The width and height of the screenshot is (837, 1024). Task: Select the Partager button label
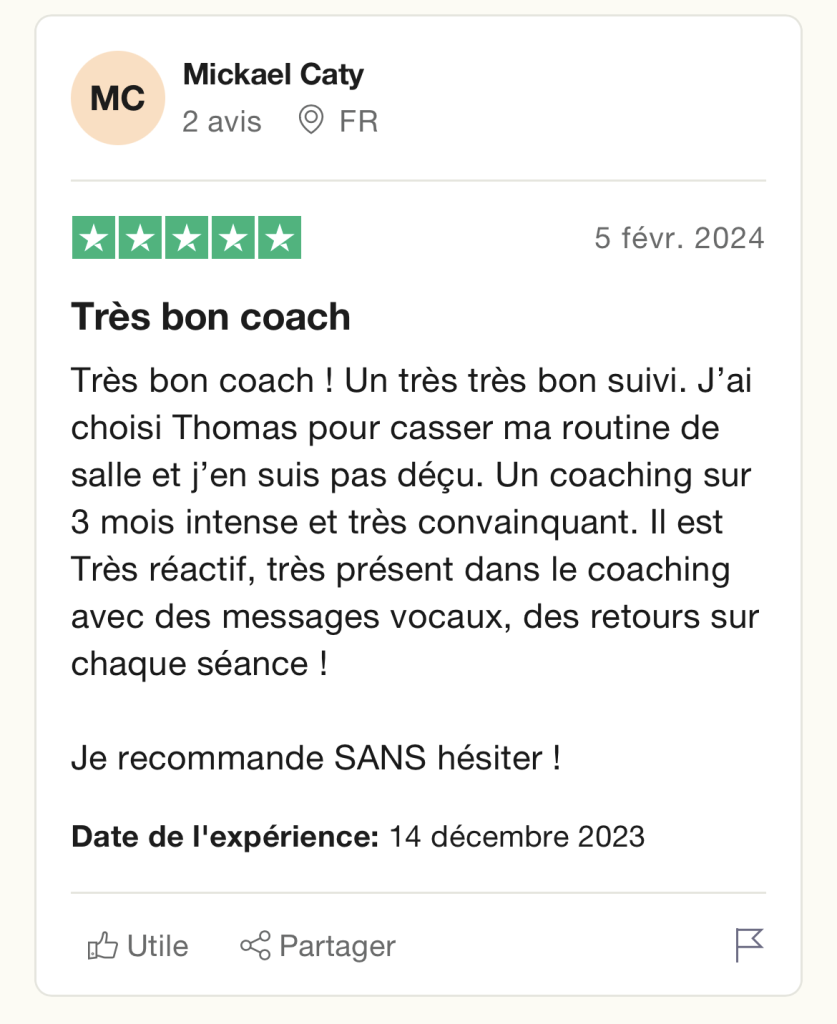[338, 946]
